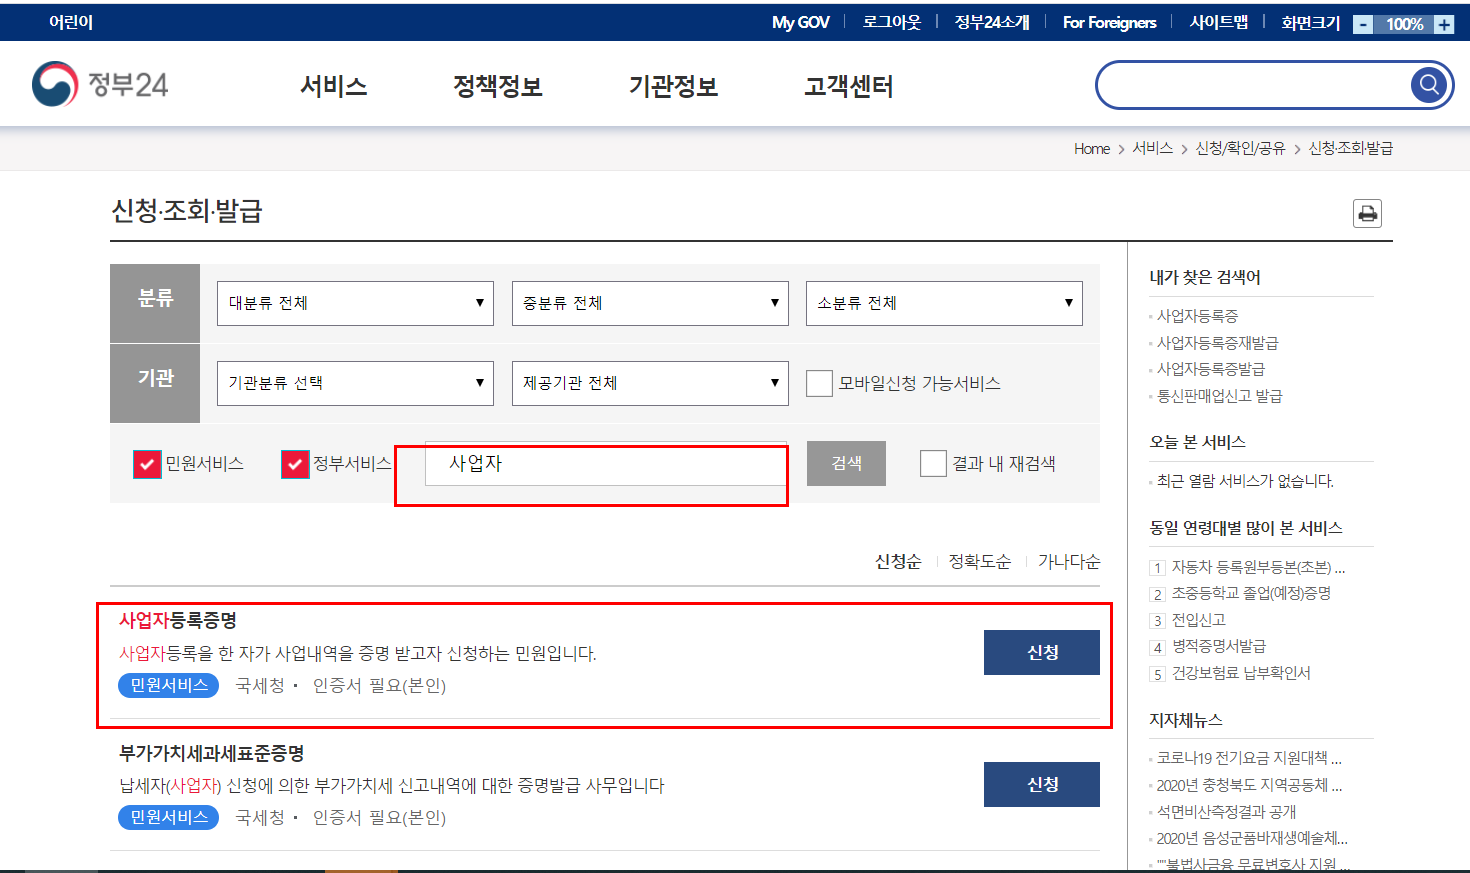
Task: Open the 제공기관 전체 dropdown
Action: (650, 383)
